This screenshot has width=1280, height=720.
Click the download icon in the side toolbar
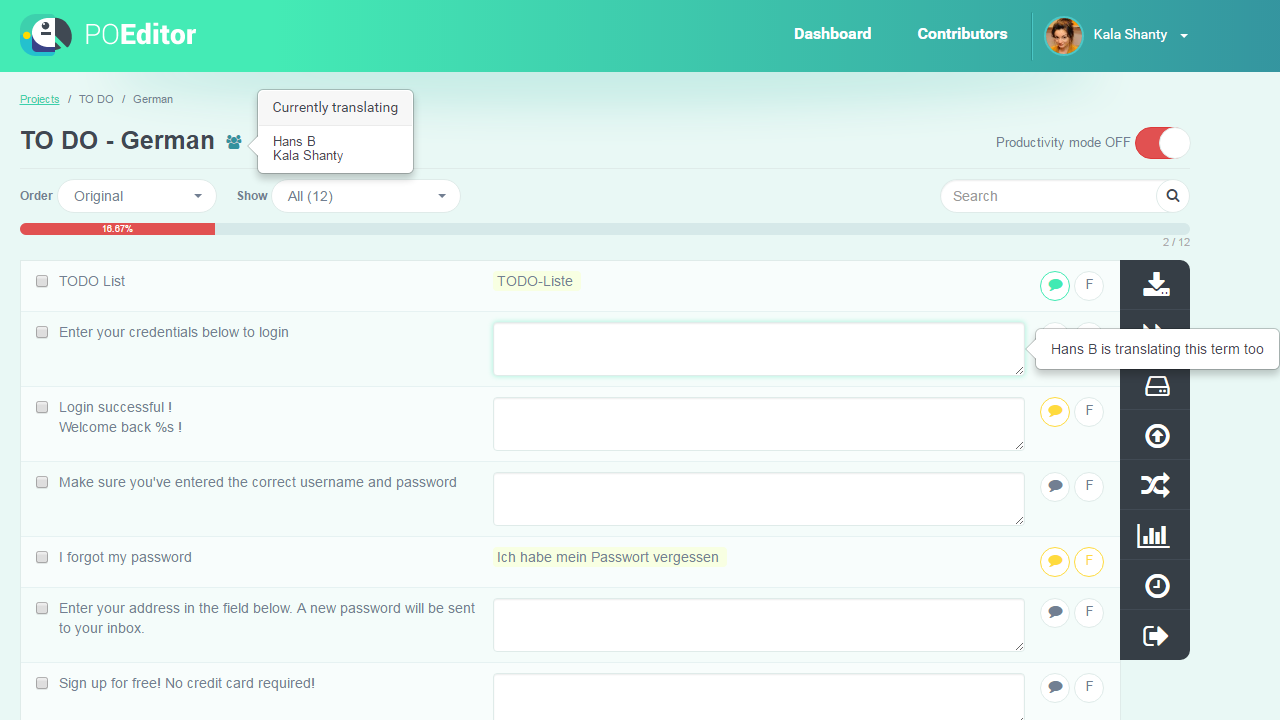(1156, 285)
